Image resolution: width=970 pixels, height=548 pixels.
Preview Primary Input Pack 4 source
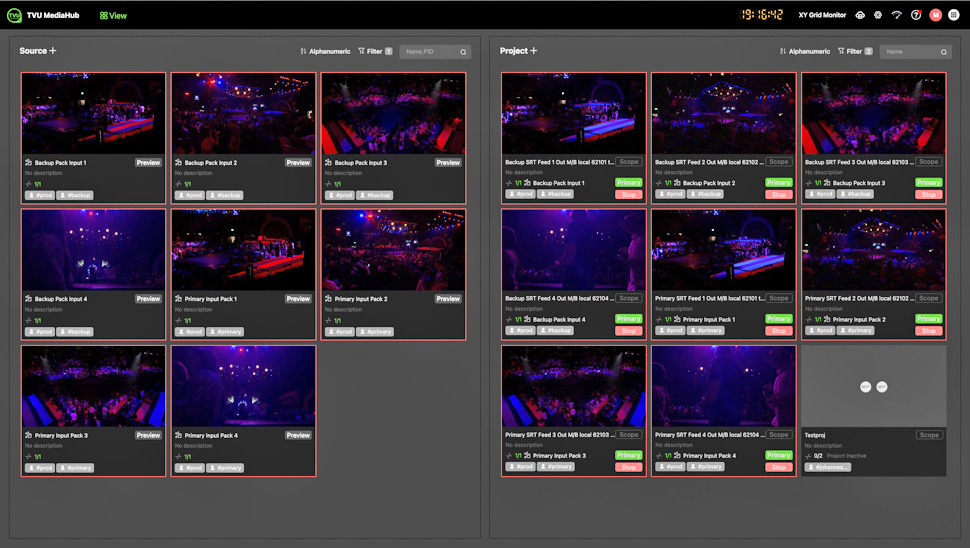[x=298, y=435]
